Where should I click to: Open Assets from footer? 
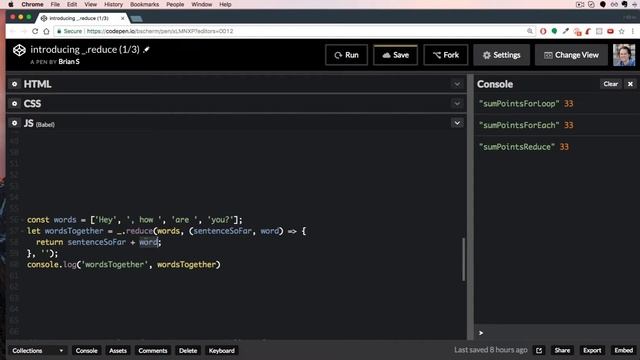pos(118,350)
